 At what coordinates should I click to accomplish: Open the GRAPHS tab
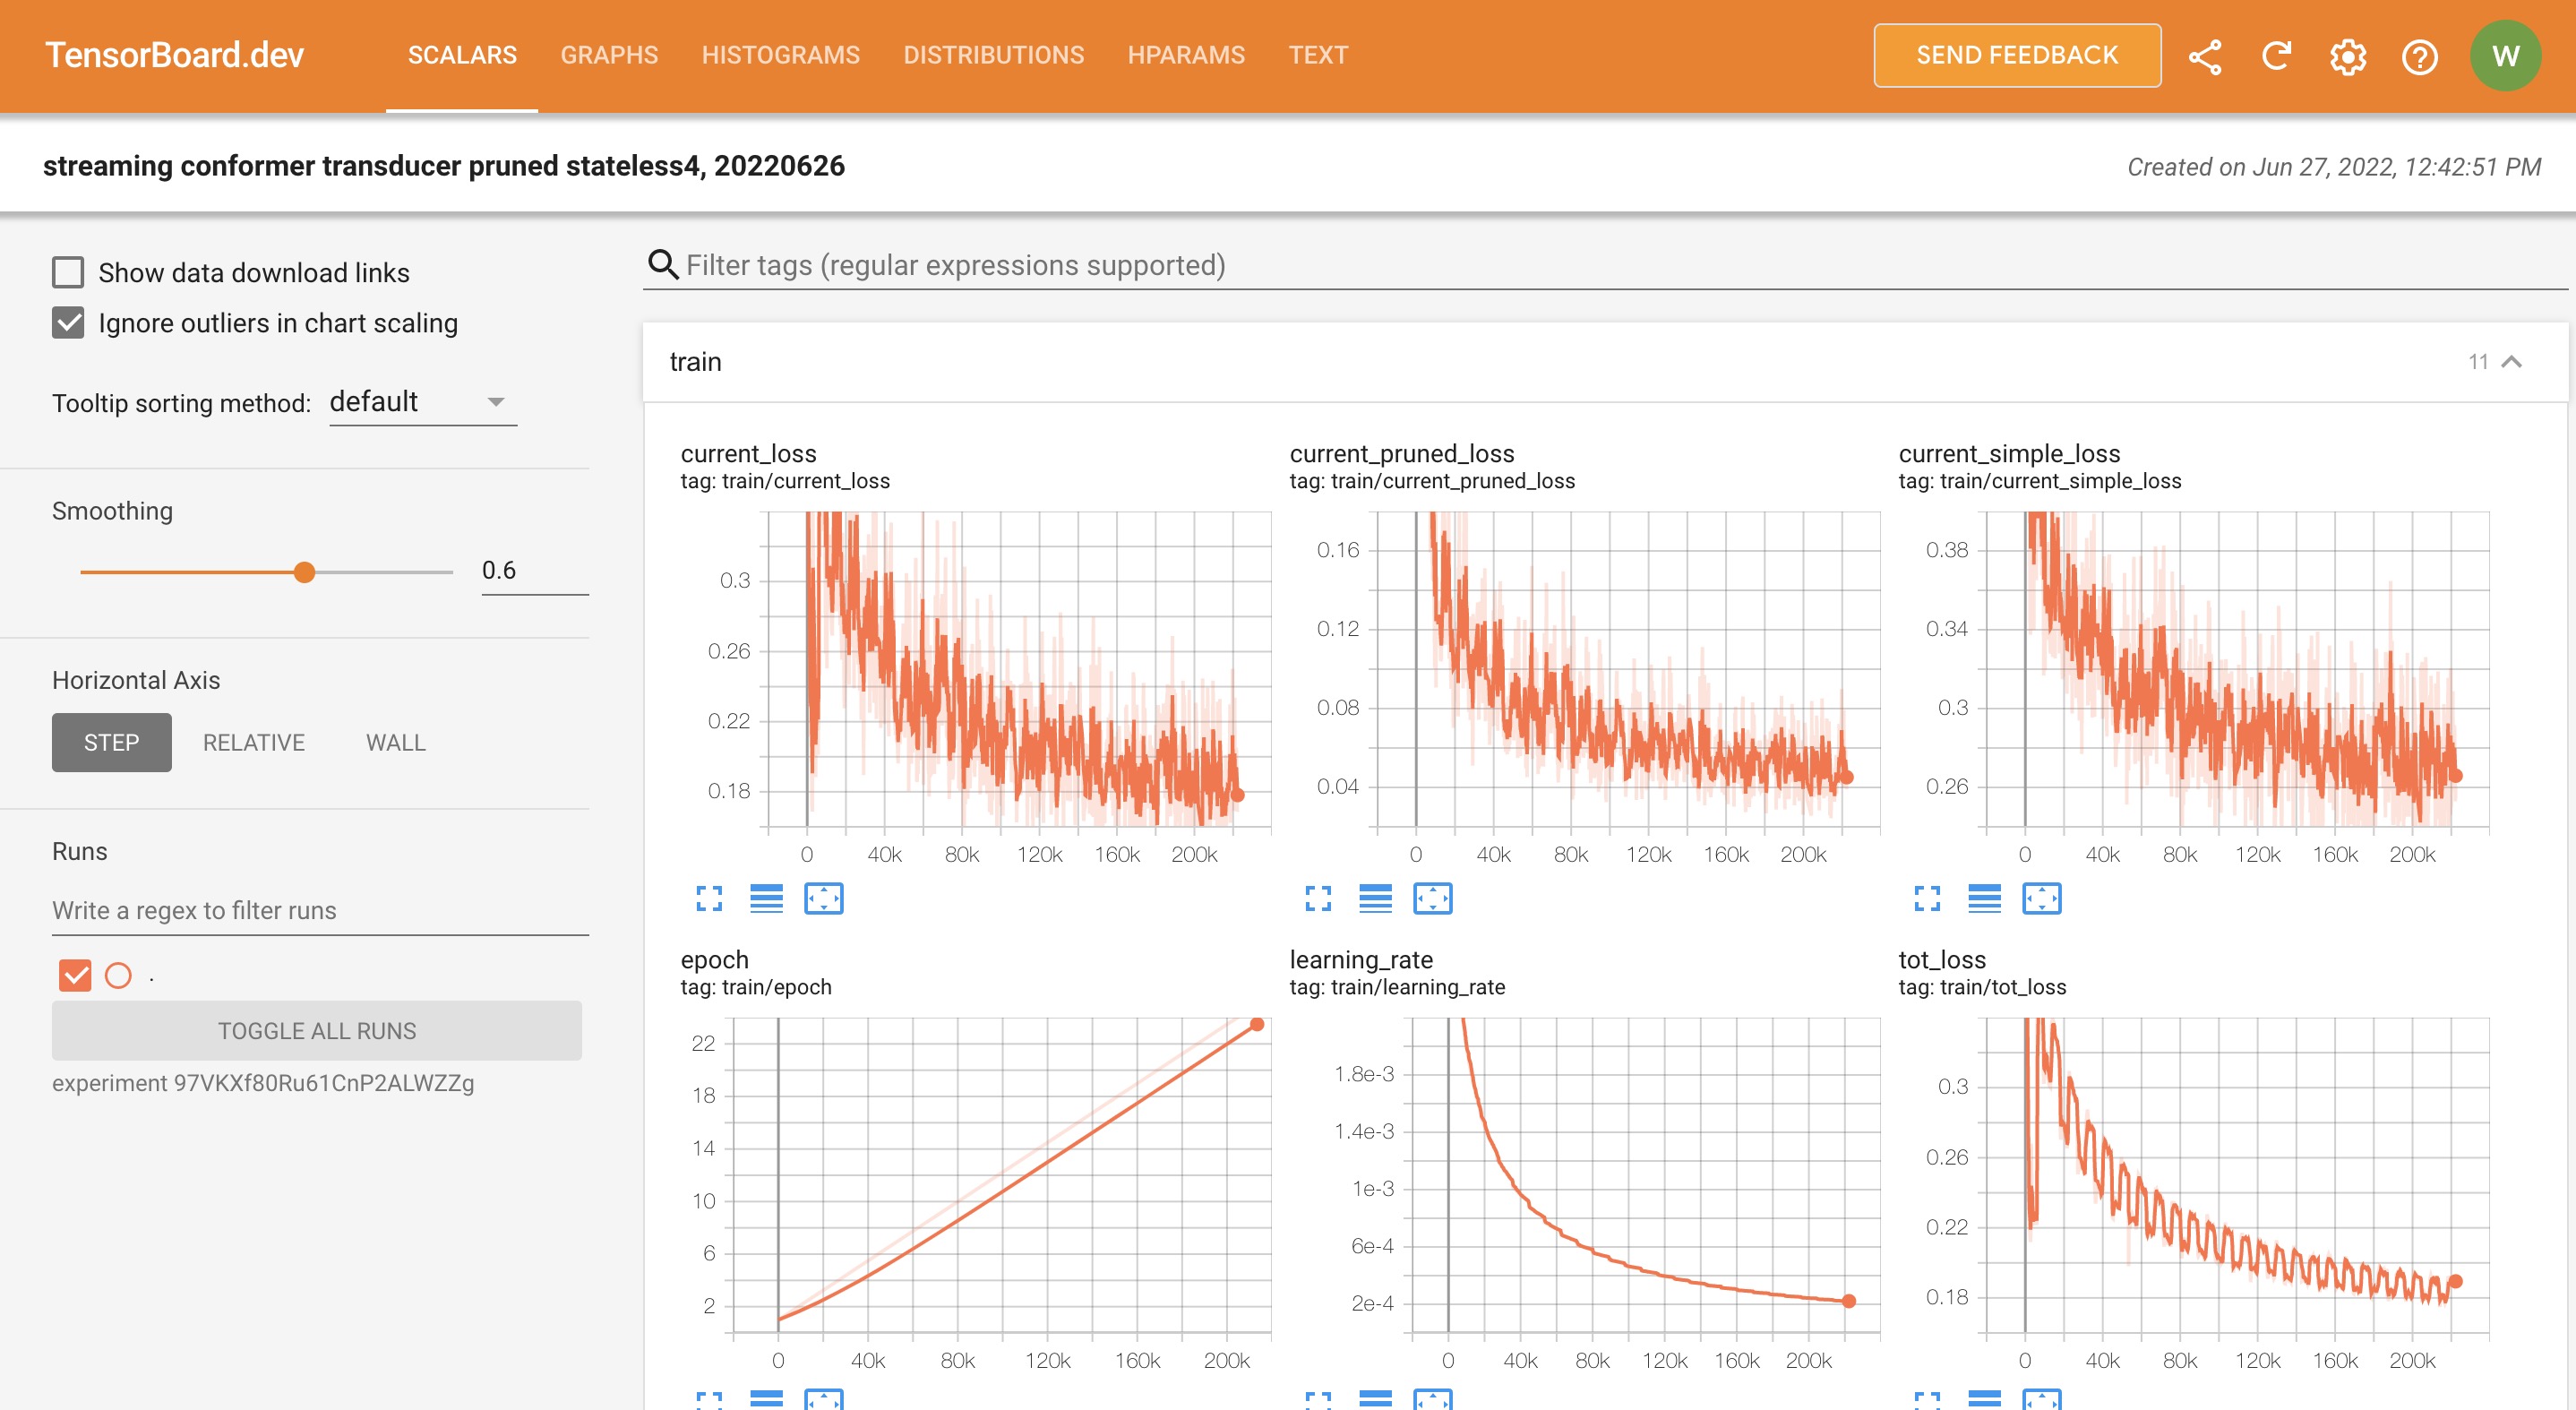[609, 55]
